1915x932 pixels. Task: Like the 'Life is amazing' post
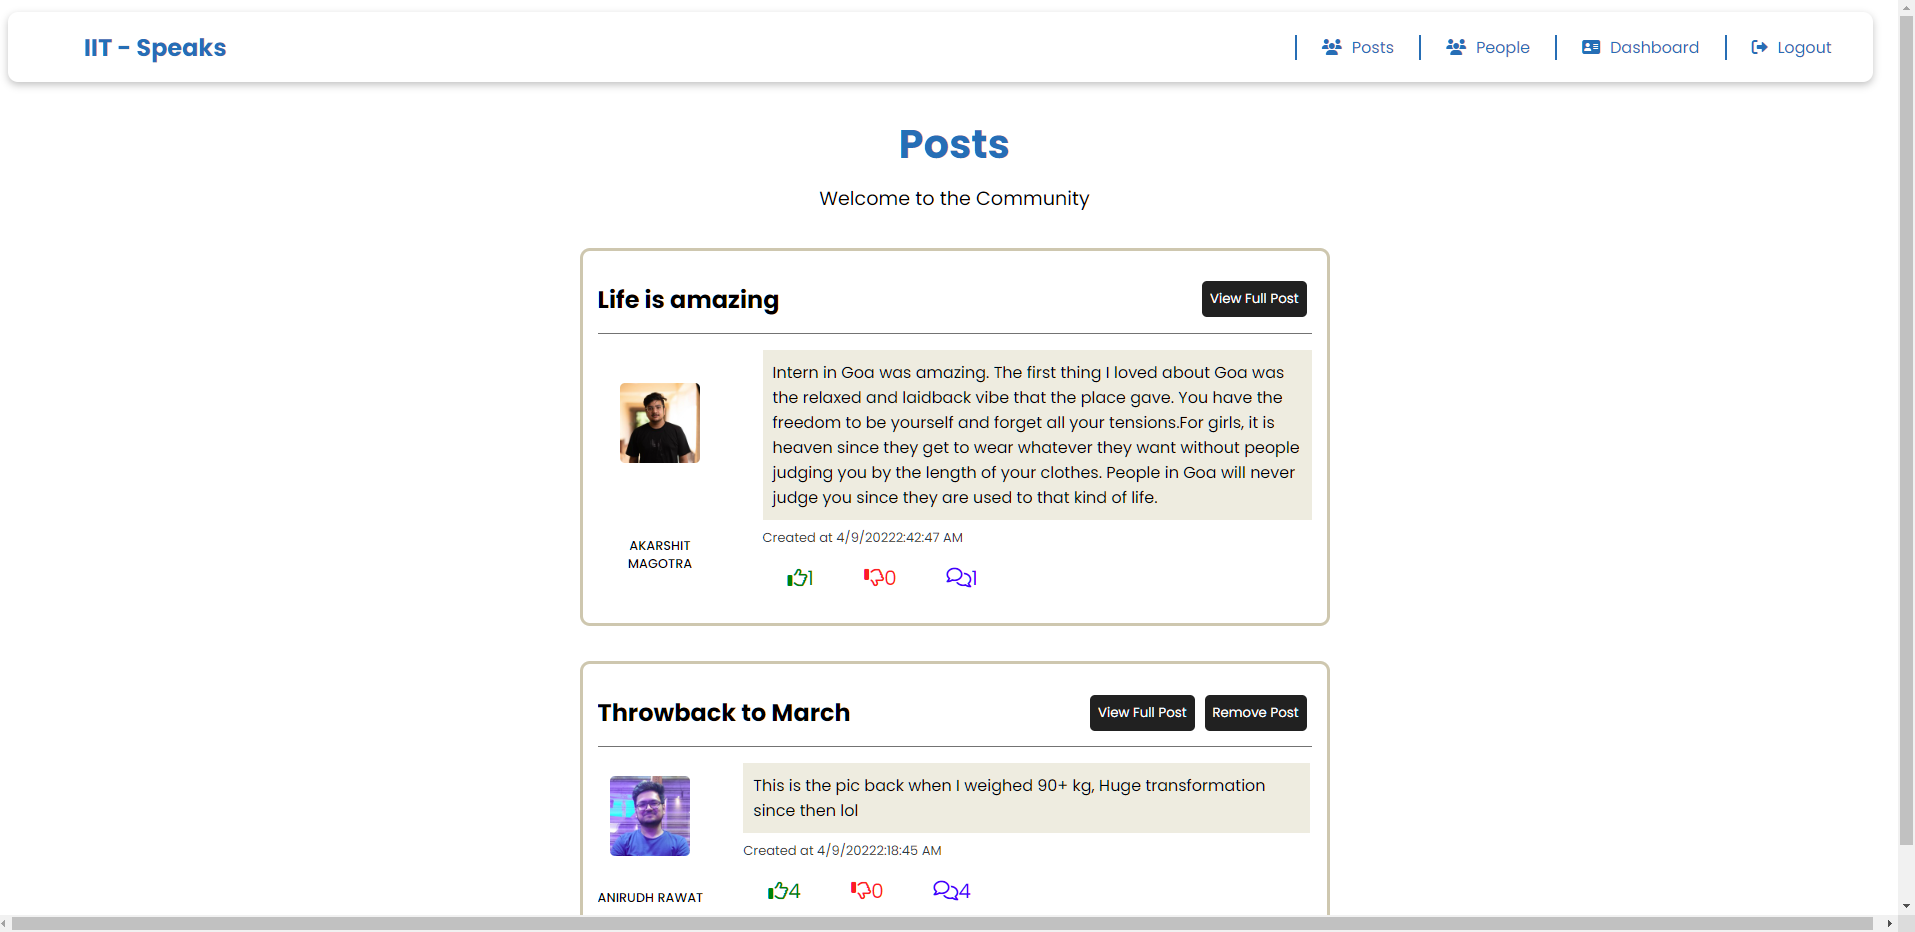point(797,577)
